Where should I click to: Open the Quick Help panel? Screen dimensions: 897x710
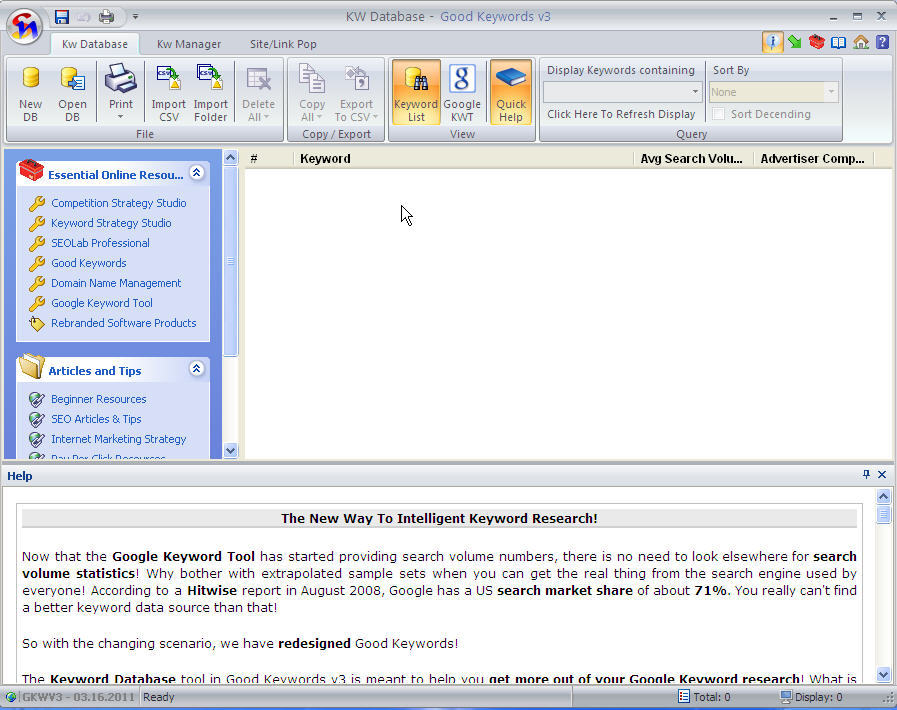(510, 92)
